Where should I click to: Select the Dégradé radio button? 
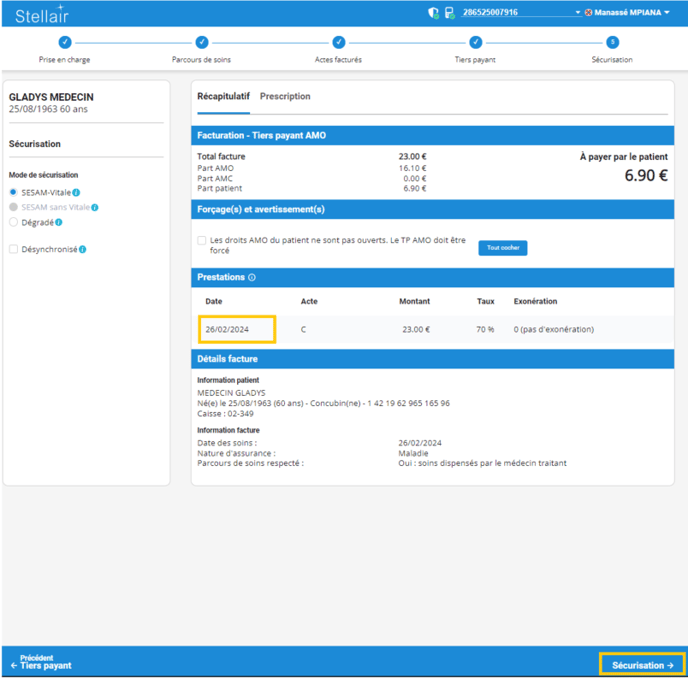pyautogui.click(x=13, y=222)
